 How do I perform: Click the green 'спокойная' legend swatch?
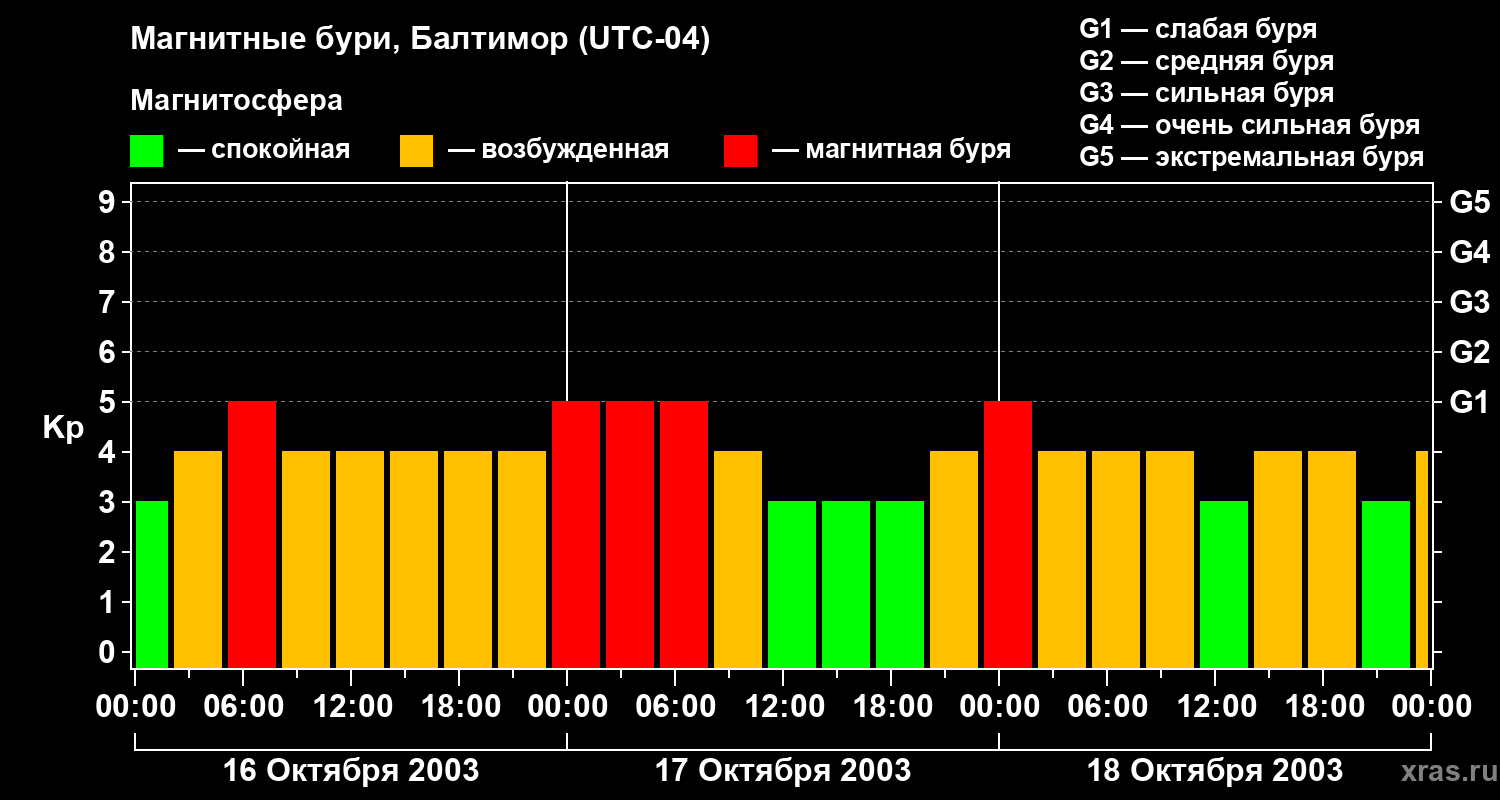pos(146,151)
